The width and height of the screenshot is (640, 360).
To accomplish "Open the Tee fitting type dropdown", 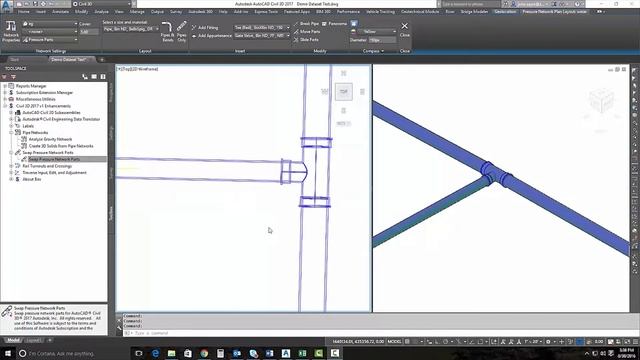I will (262, 27).
